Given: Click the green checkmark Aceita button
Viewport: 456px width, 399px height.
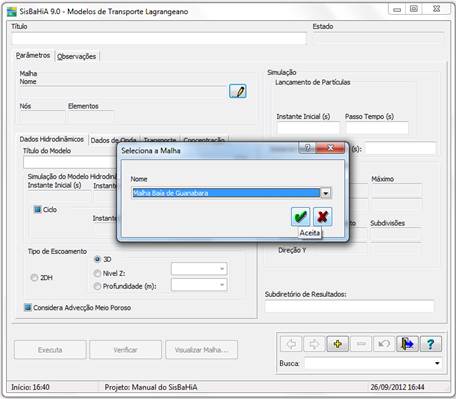Looking at the screenshot, I should tap(300, 217).
